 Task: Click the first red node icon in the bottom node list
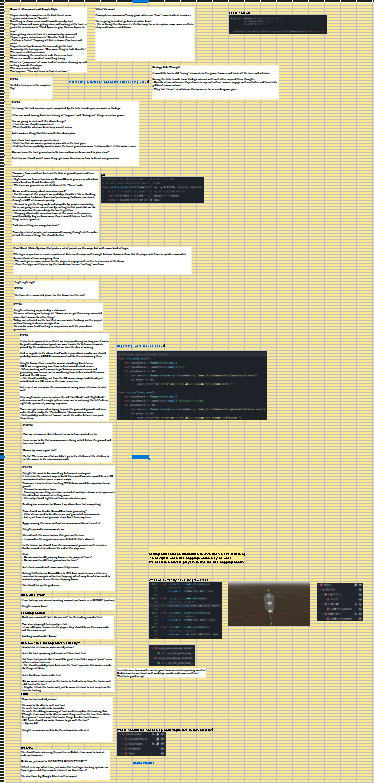coord(123,734)
